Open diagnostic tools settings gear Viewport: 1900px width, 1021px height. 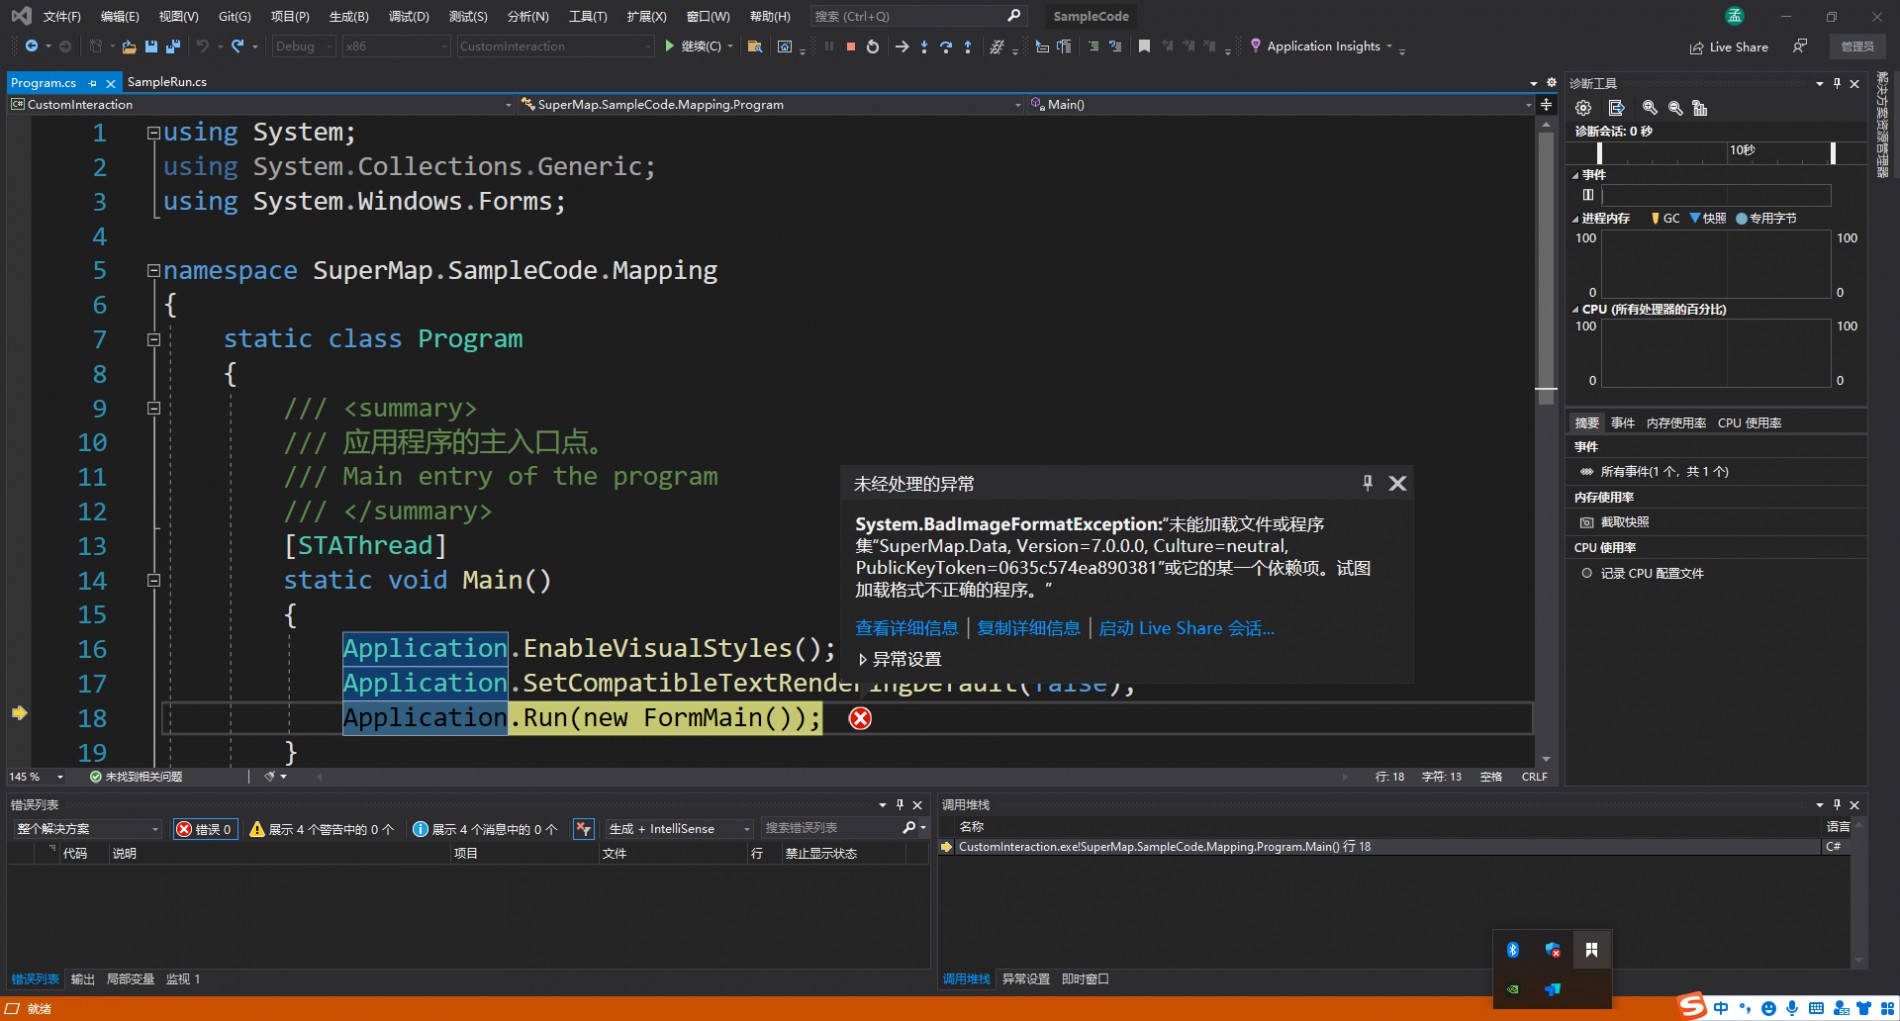click(1583, 108)
